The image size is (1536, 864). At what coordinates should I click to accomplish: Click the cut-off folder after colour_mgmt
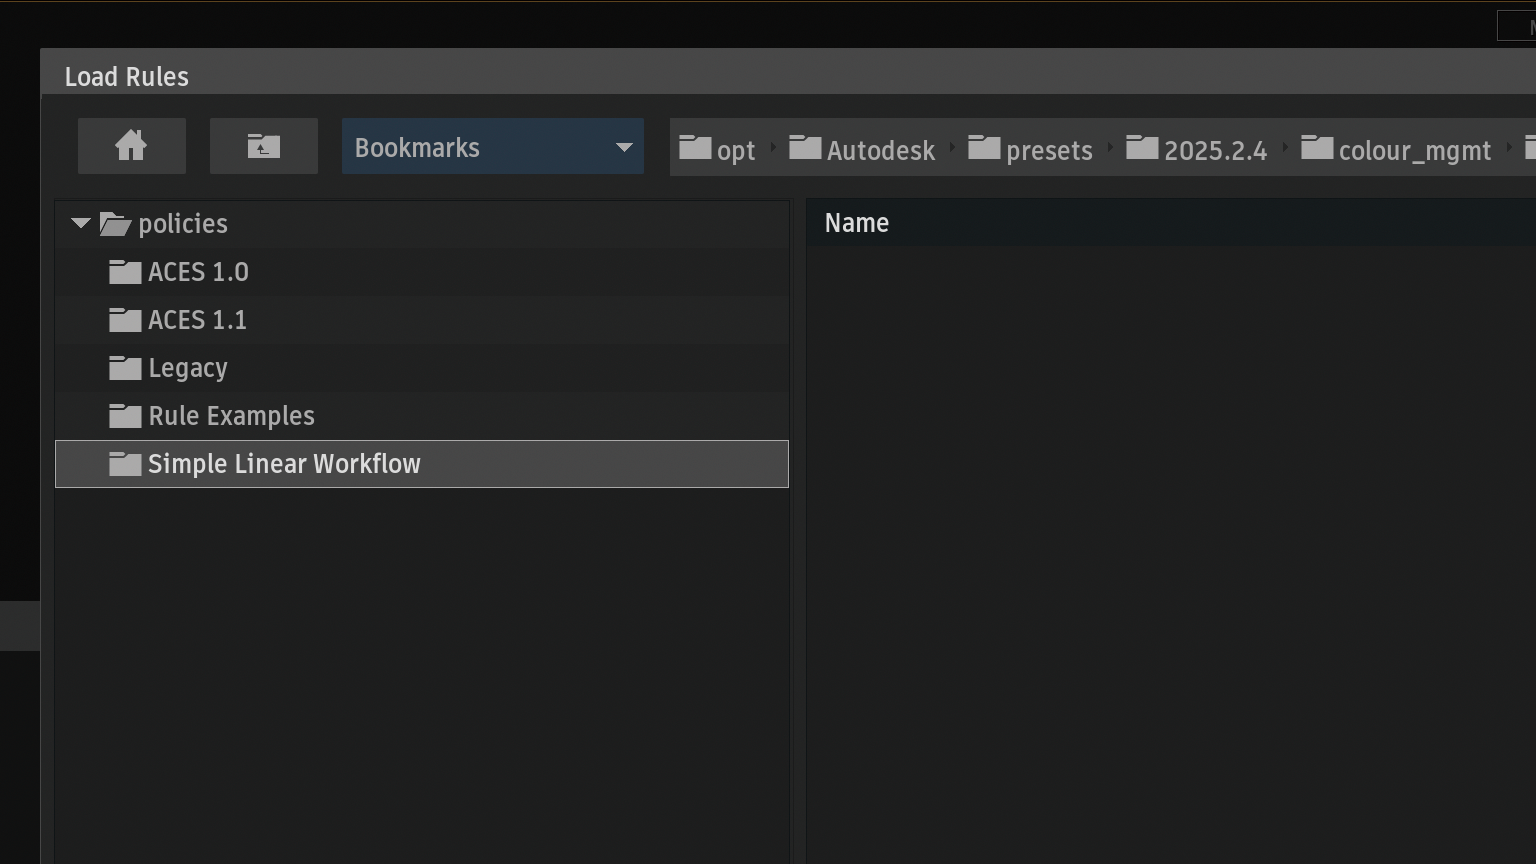coord(1529,149)
